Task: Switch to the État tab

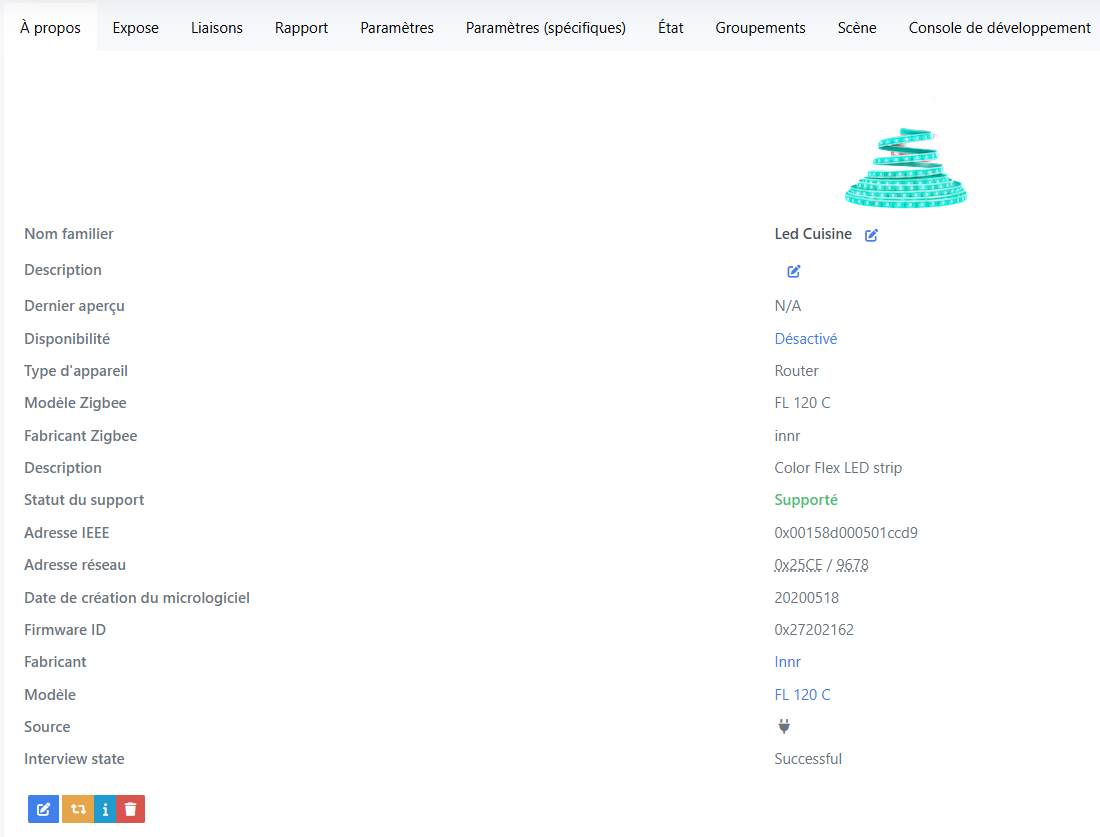Action: pos(671,27)
